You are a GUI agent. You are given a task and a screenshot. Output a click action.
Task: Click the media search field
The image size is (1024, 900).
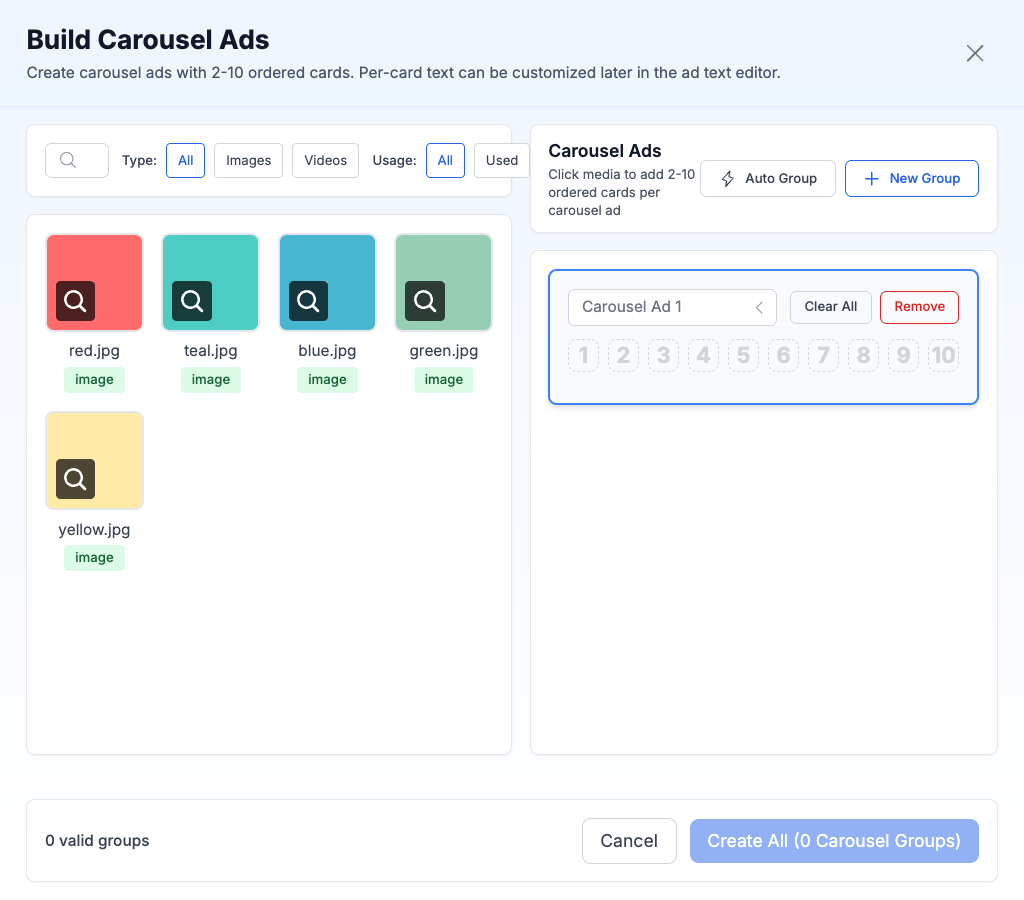click(x=77, y=160)
